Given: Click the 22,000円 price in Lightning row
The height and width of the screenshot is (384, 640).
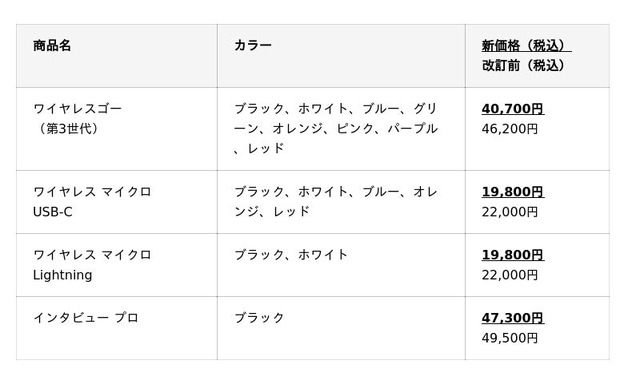Looking at the screenshot, I should (x=510, y=275).
